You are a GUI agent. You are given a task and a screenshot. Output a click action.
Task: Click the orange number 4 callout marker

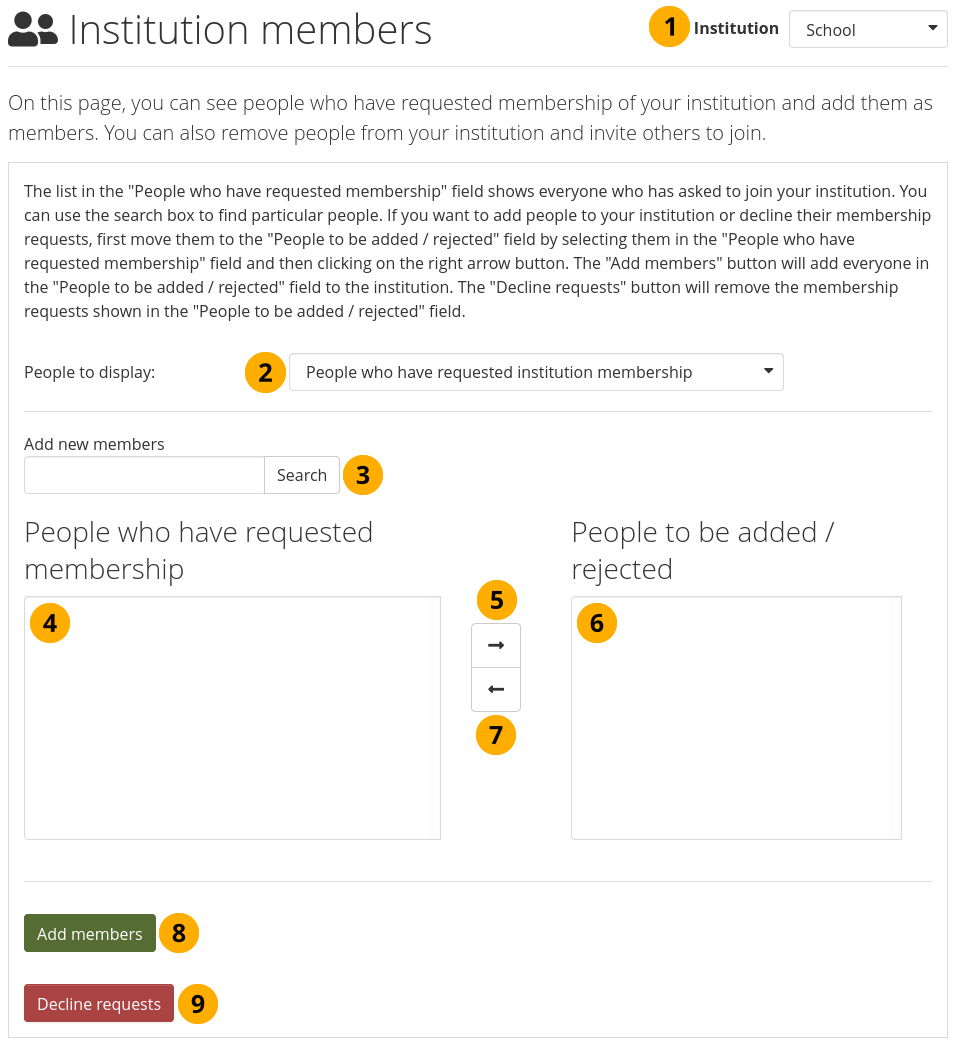pyautogui.click(x=50, y=623)
